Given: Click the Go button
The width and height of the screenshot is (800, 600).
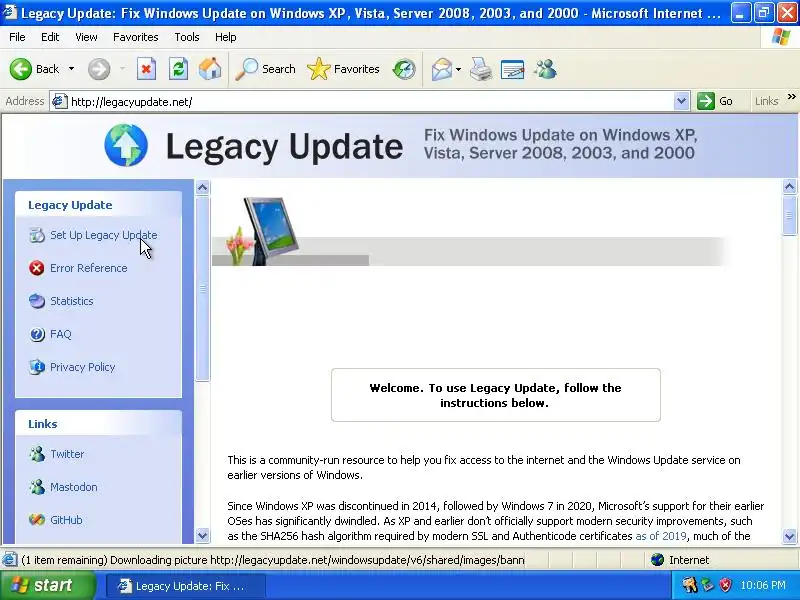Looking at the screenshot, I should (715, 102).
